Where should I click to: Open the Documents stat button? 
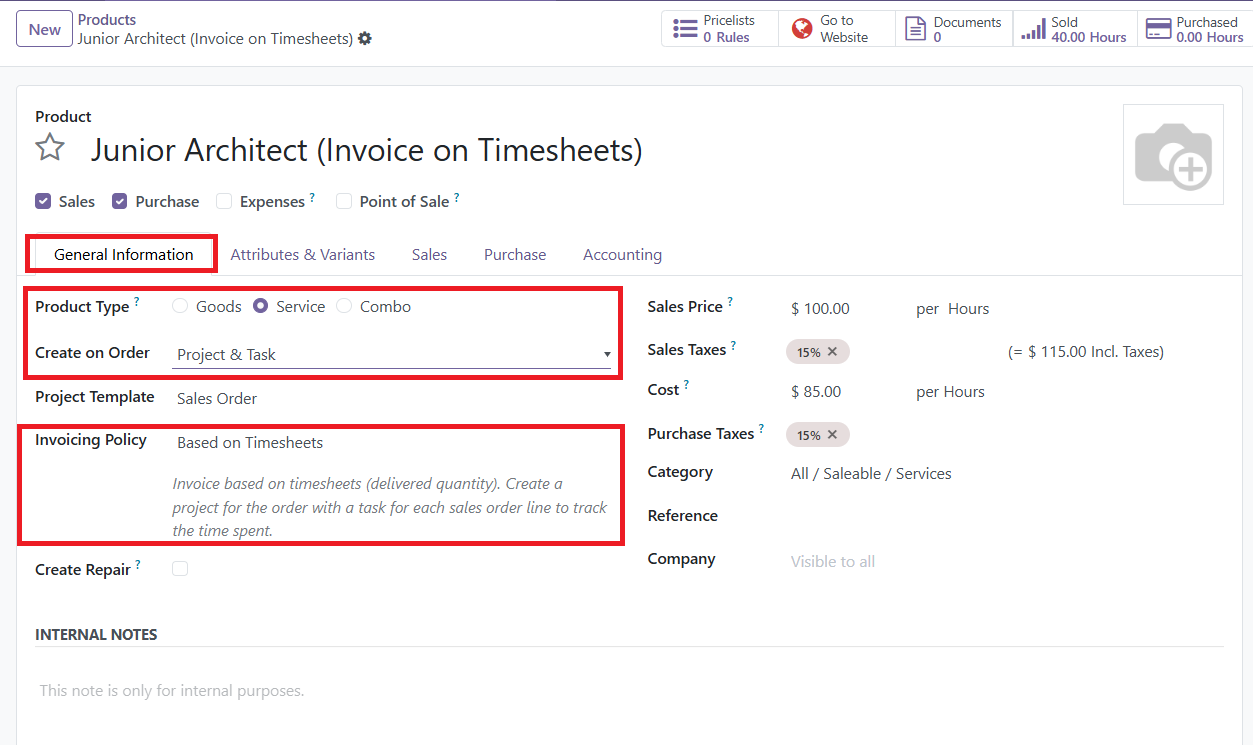[x=954, y=29]
